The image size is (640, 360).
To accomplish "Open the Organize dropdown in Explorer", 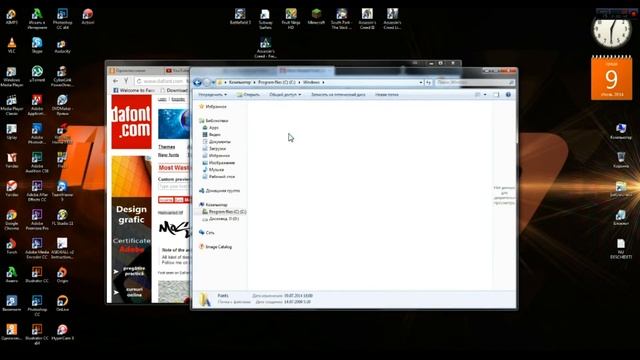I will (x=212, y=95).
